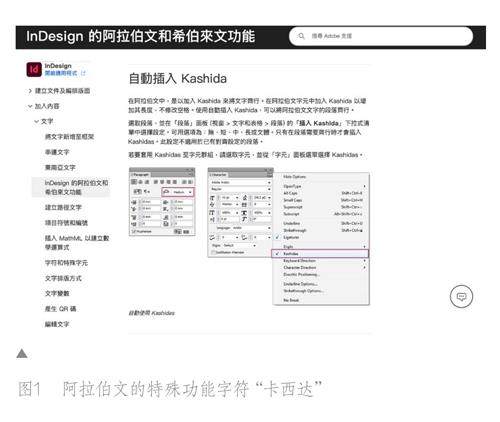Open 編輯文字 sidebar page
This screenshot has height=422, width=500.
[57, 324]
